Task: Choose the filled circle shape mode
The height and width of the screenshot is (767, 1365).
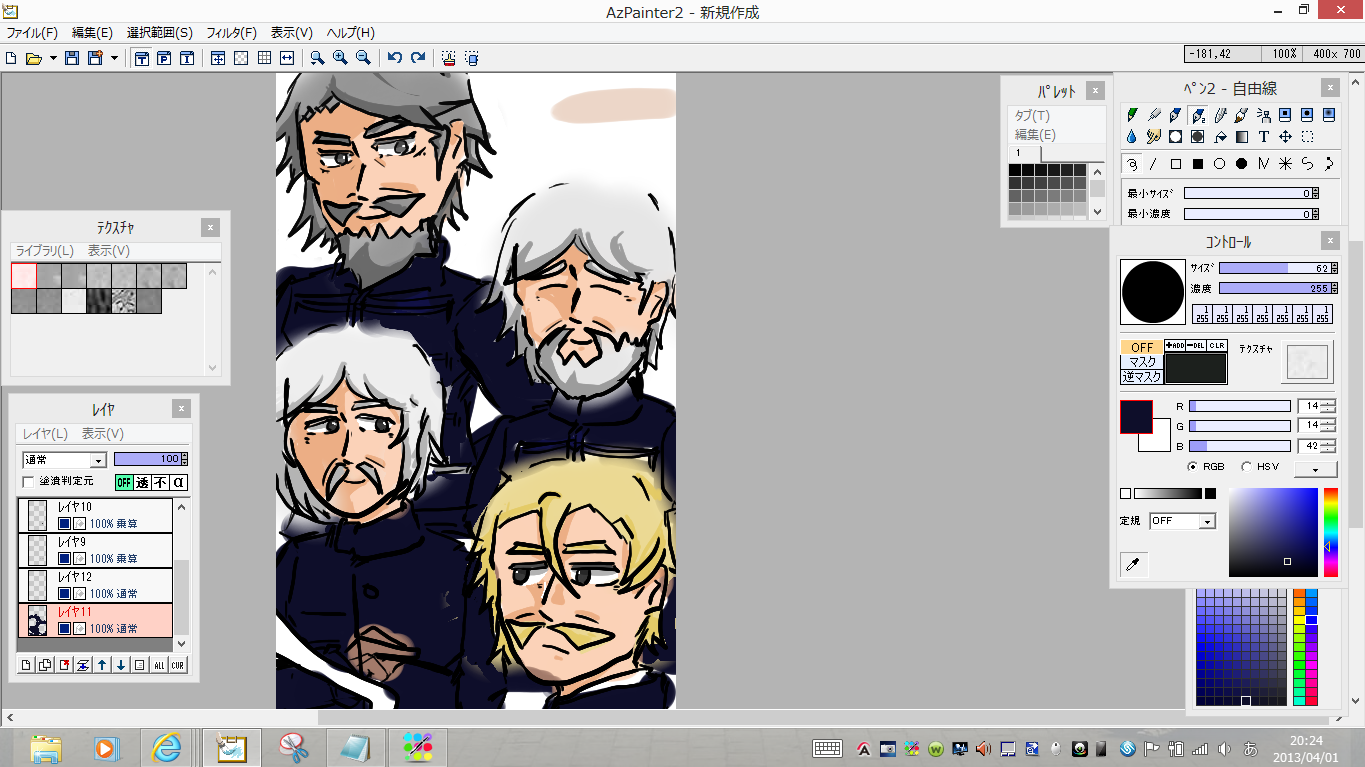Action: pos(1241,164)
